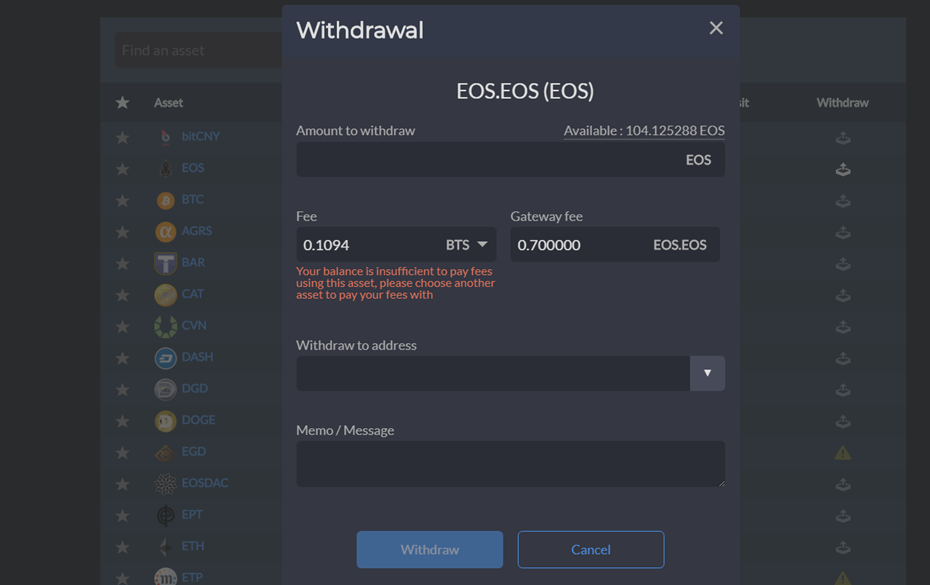Toggle favorite star for BTC
The width and height of the screenshot is (930, 585).
coord(122,201)
